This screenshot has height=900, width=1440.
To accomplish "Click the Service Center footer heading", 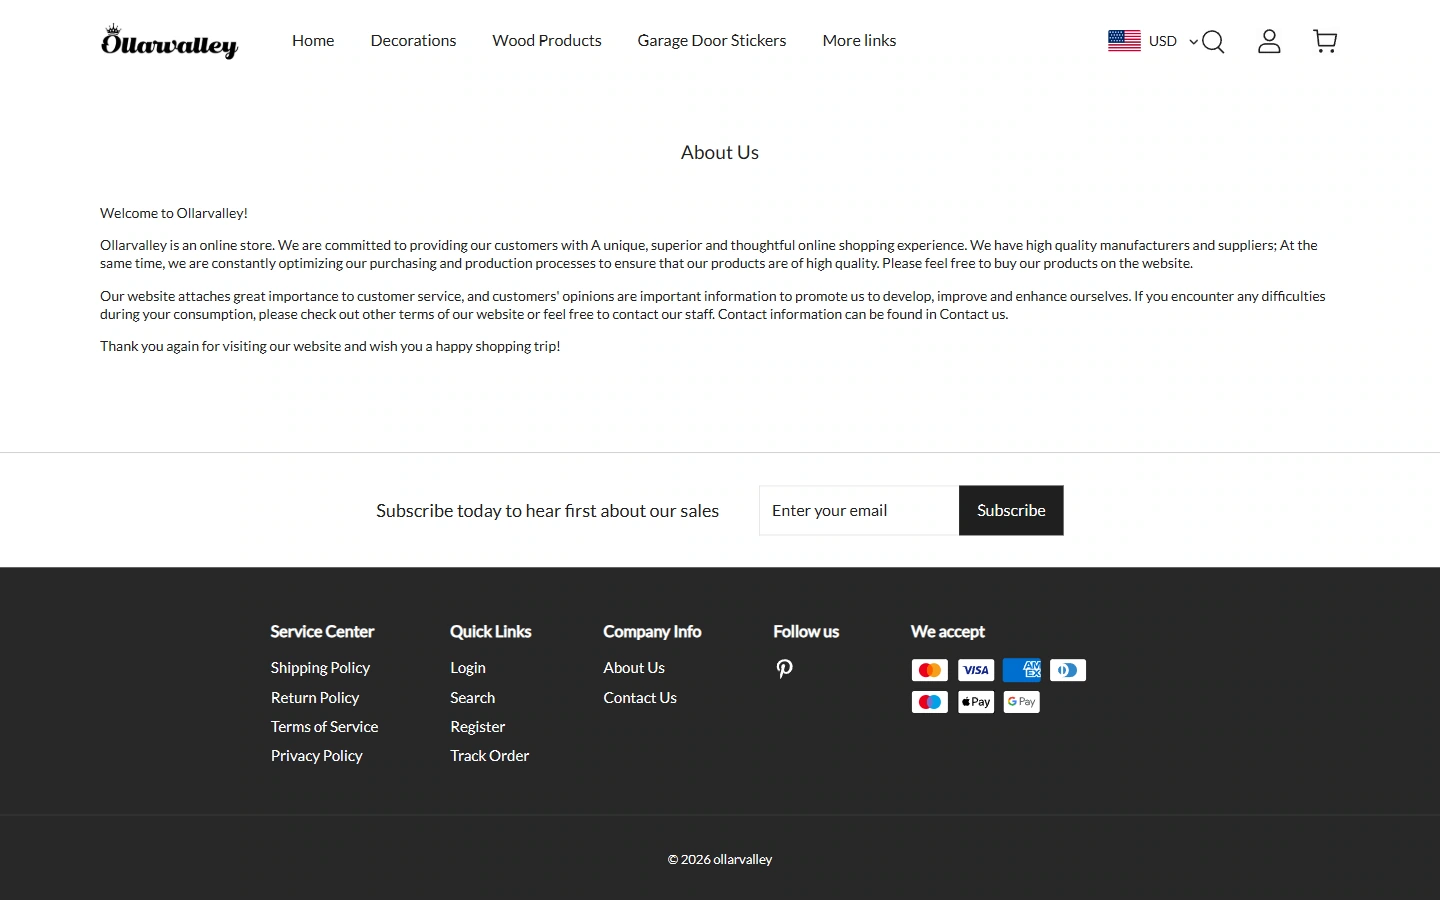I will coord(322,632).
